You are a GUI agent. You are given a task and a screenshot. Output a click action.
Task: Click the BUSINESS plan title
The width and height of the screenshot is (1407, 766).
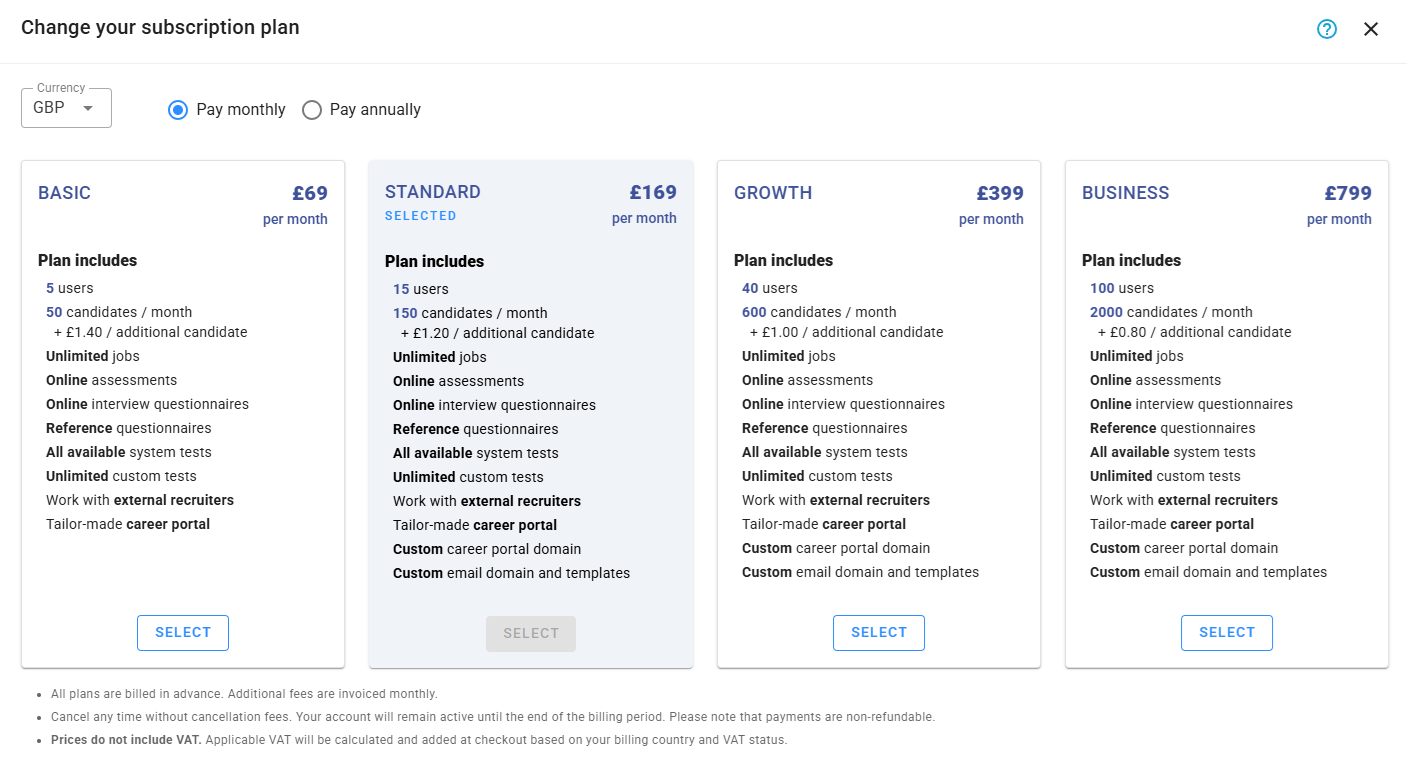[1125, 193]
